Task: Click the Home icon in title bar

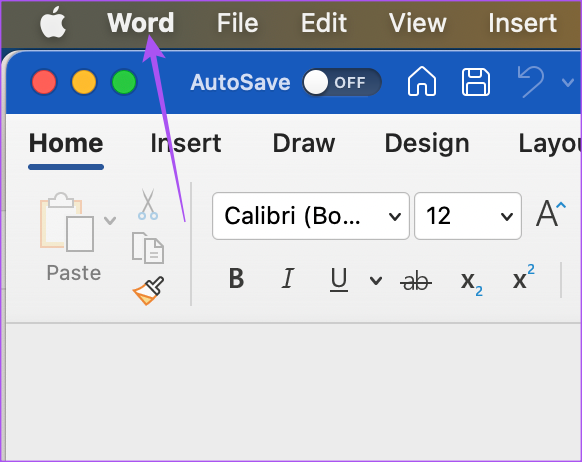Action: coord(422,82)
